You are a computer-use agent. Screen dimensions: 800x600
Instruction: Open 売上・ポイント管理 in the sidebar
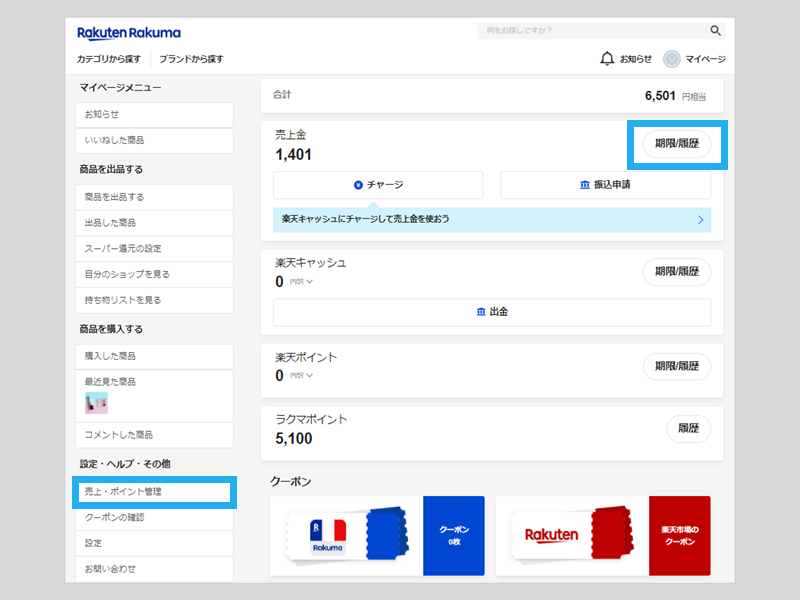[155, 492]
